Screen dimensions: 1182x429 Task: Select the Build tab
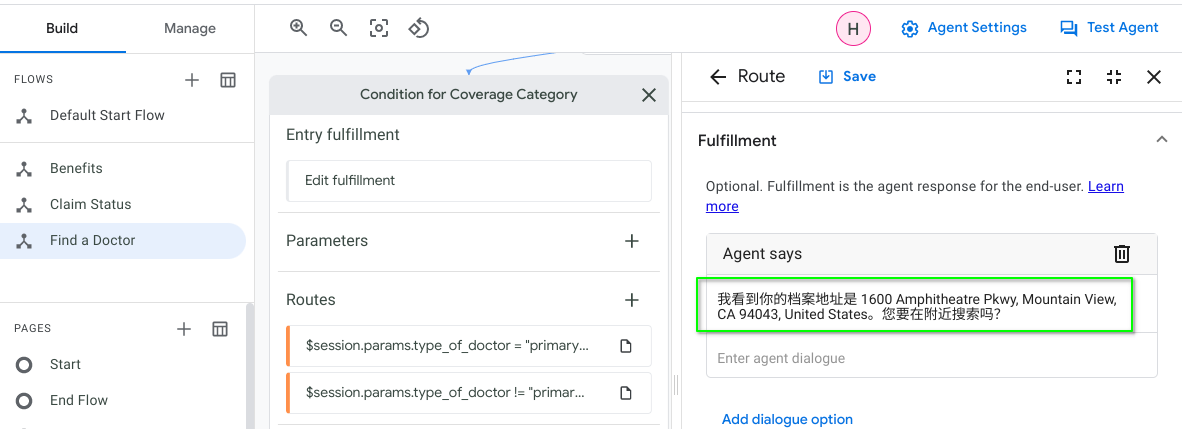coord(62,28)
